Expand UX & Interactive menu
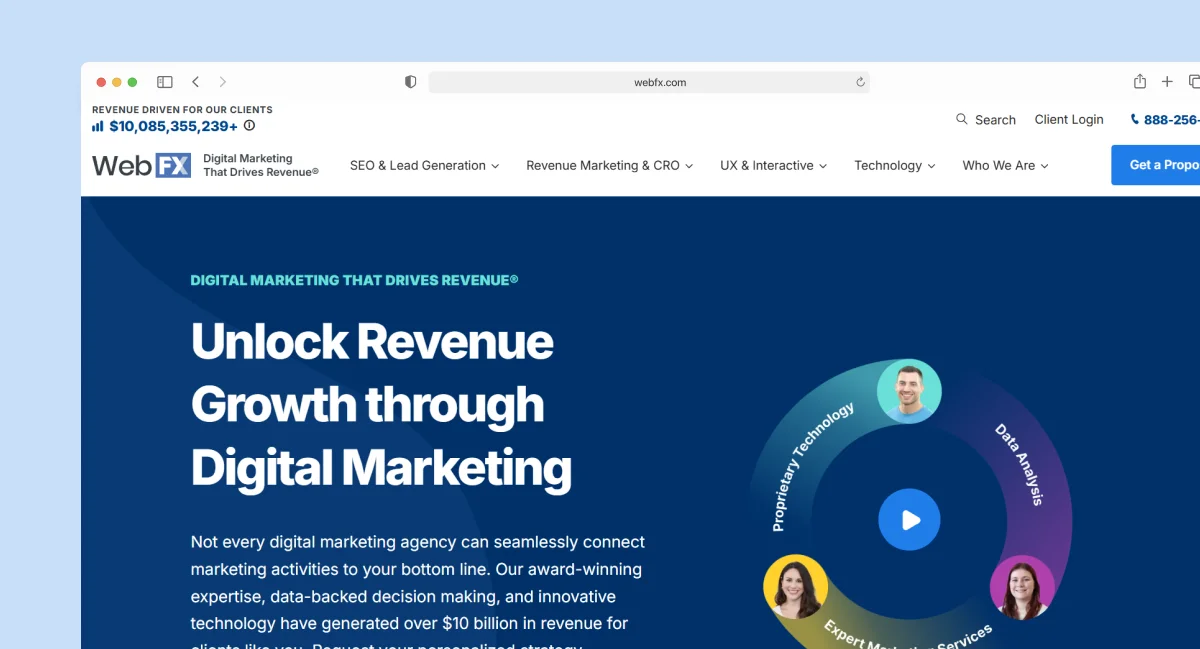 pyautogui.click(x=774, y=166)
